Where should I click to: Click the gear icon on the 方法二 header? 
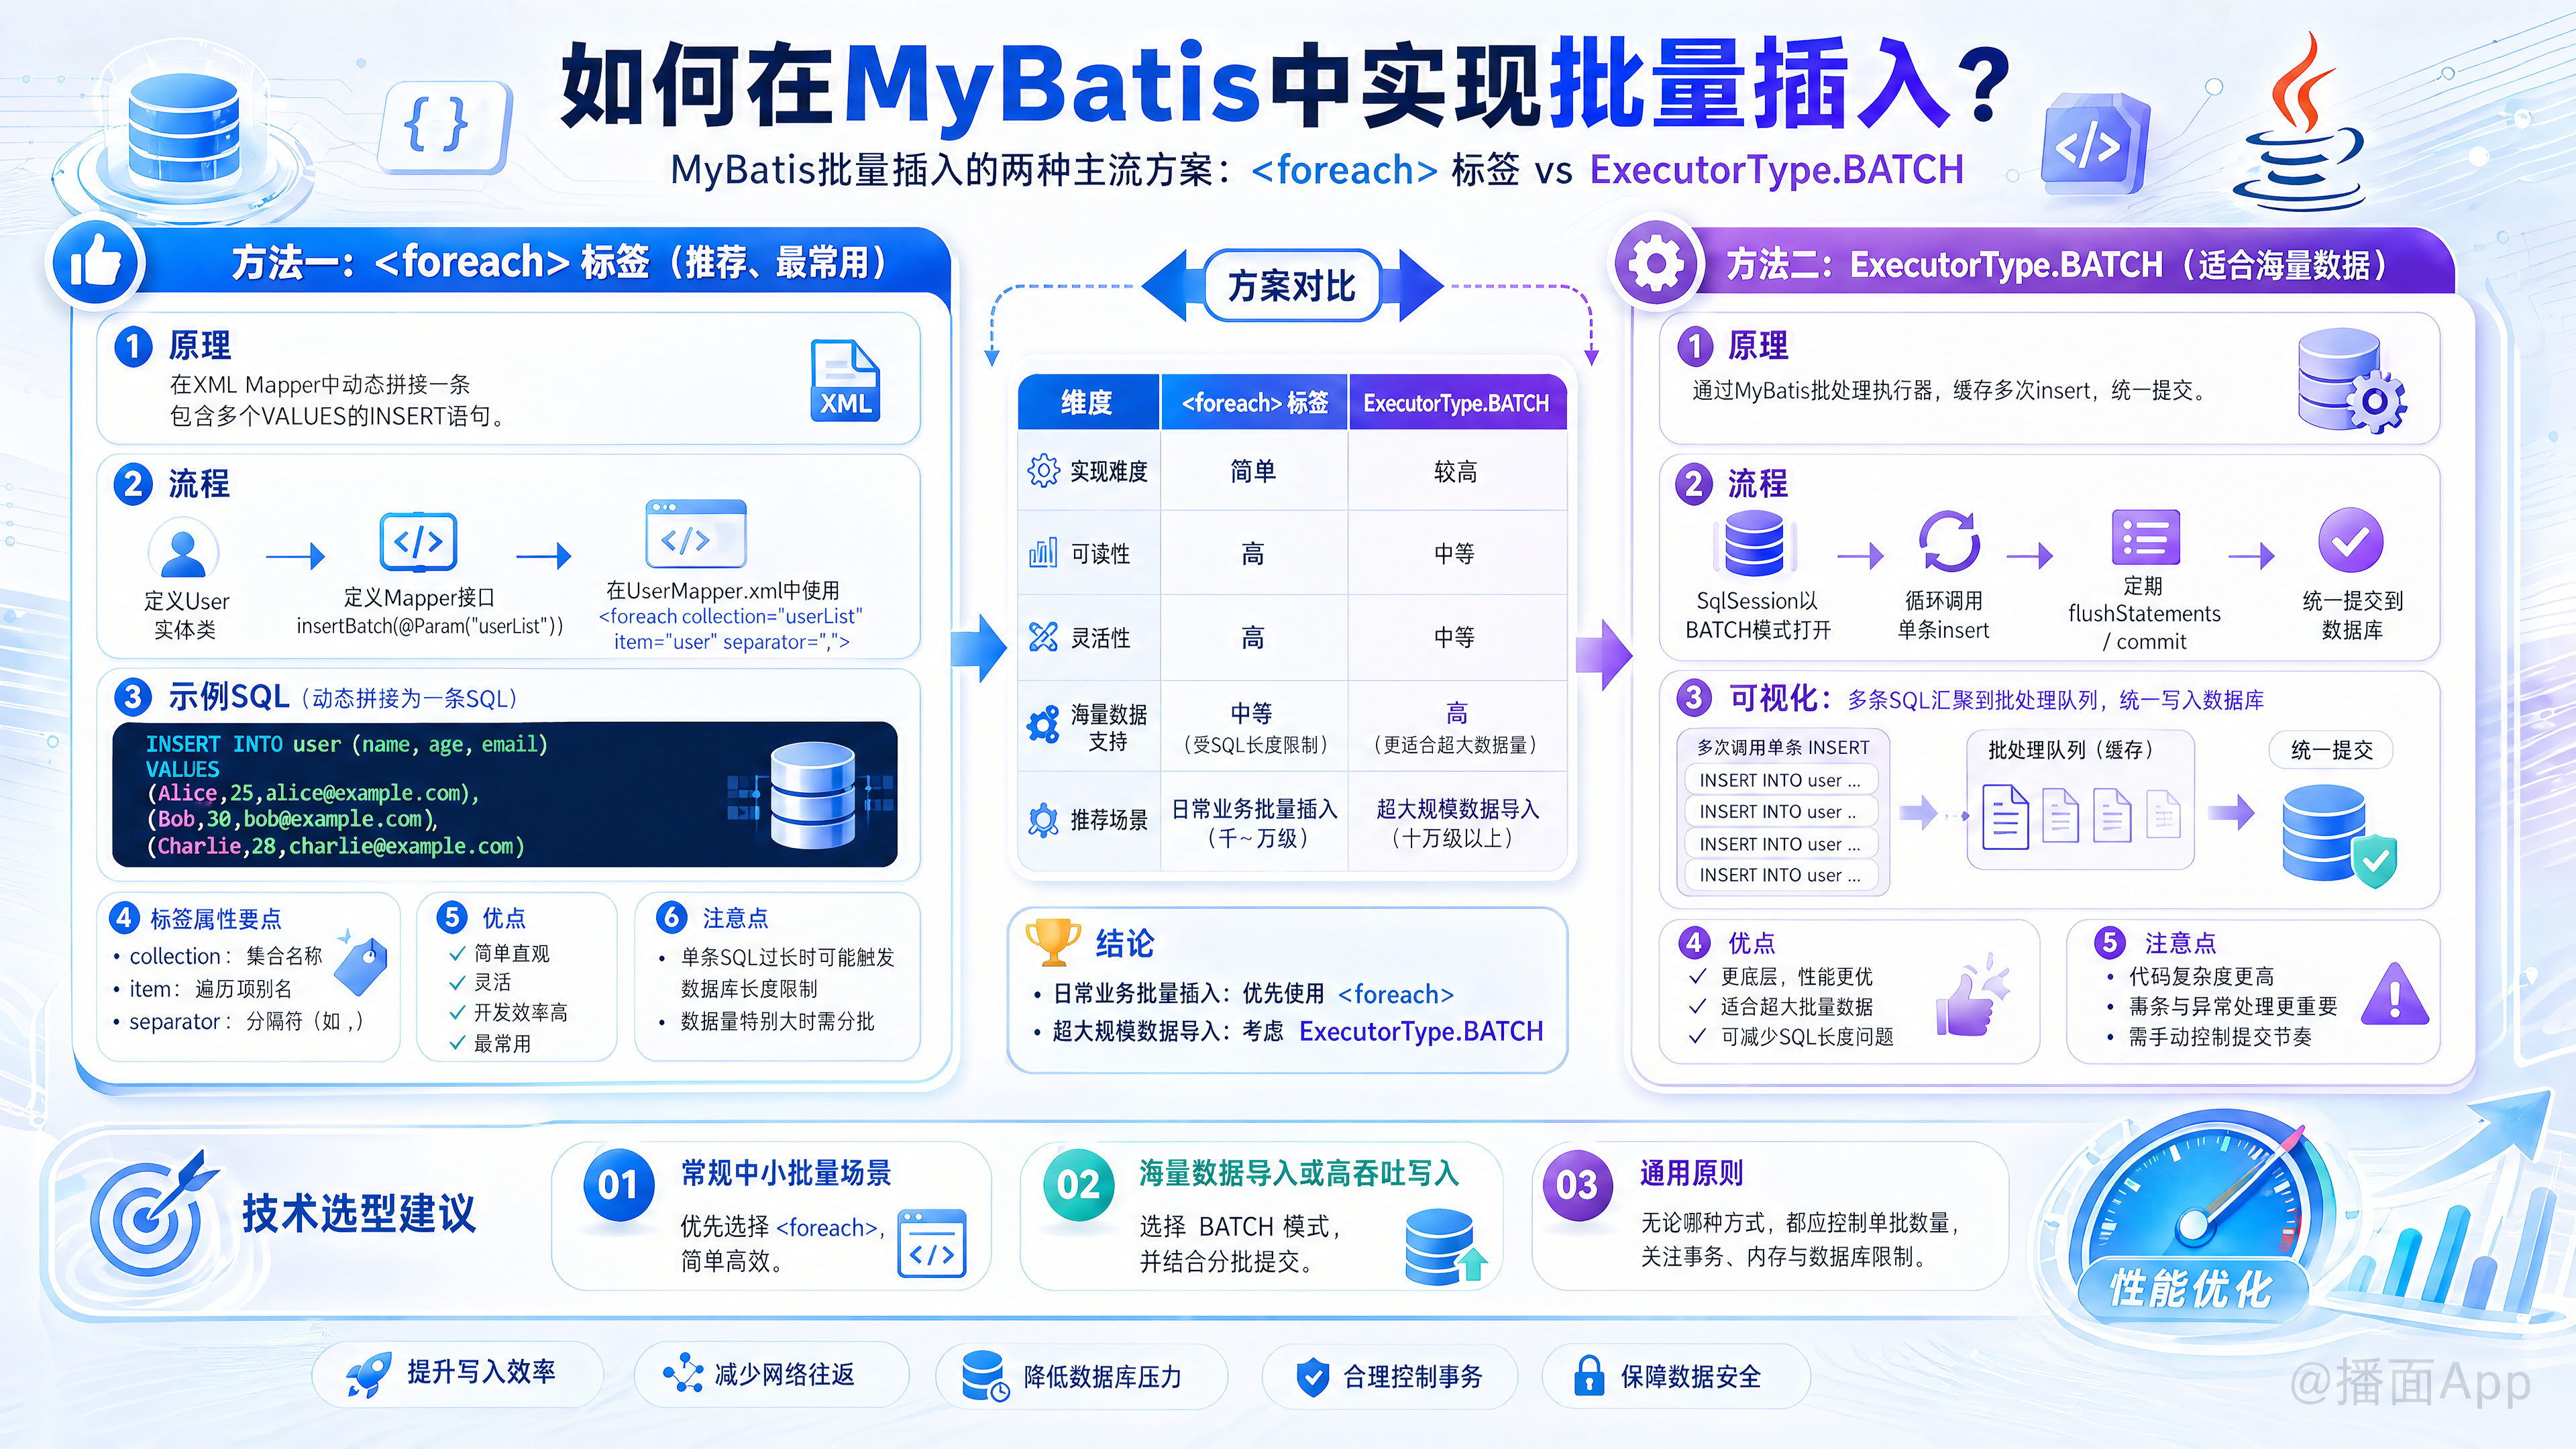click(1656, 264)
